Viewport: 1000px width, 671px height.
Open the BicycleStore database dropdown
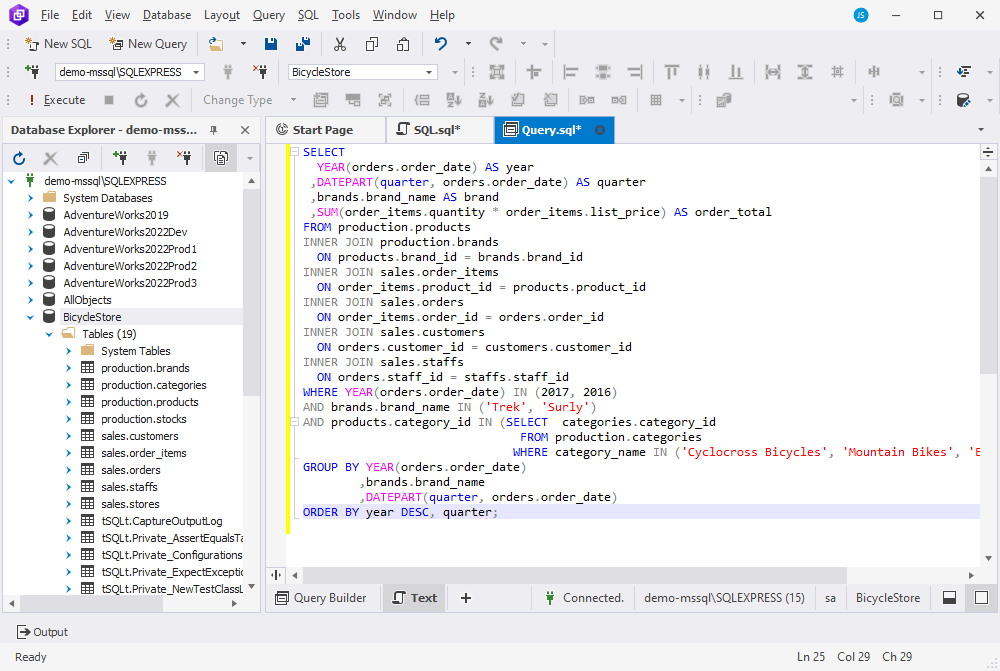pyautogui.click(x=430, y=72)
